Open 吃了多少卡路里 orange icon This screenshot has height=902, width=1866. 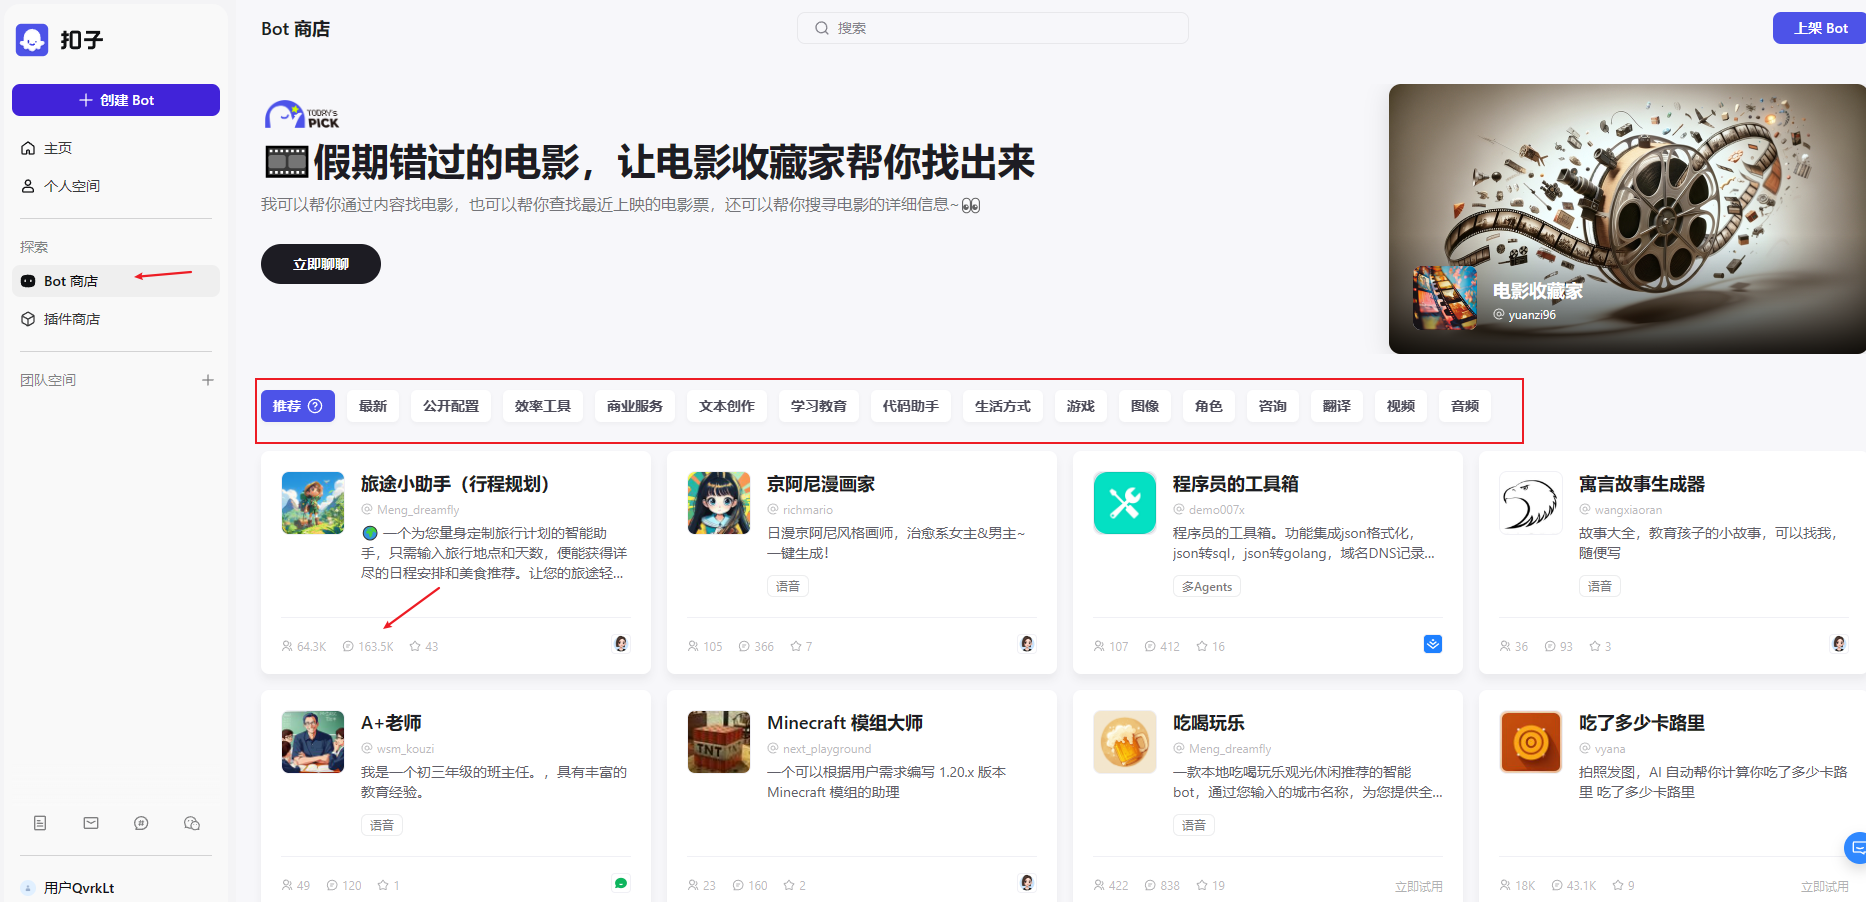pos(1531,742)
